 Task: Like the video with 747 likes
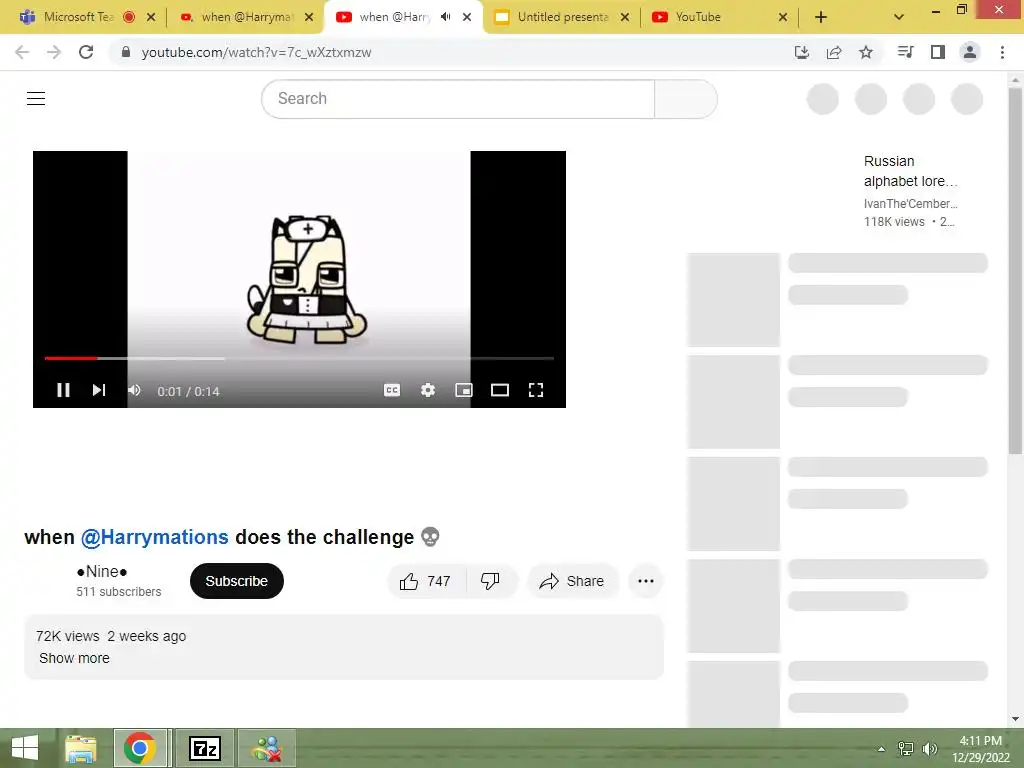click(x=426, y=581)
